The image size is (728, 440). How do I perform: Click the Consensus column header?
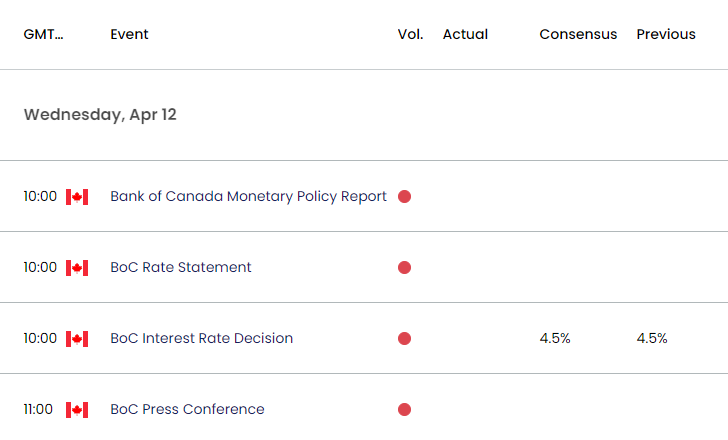click(x=578, y=34)
